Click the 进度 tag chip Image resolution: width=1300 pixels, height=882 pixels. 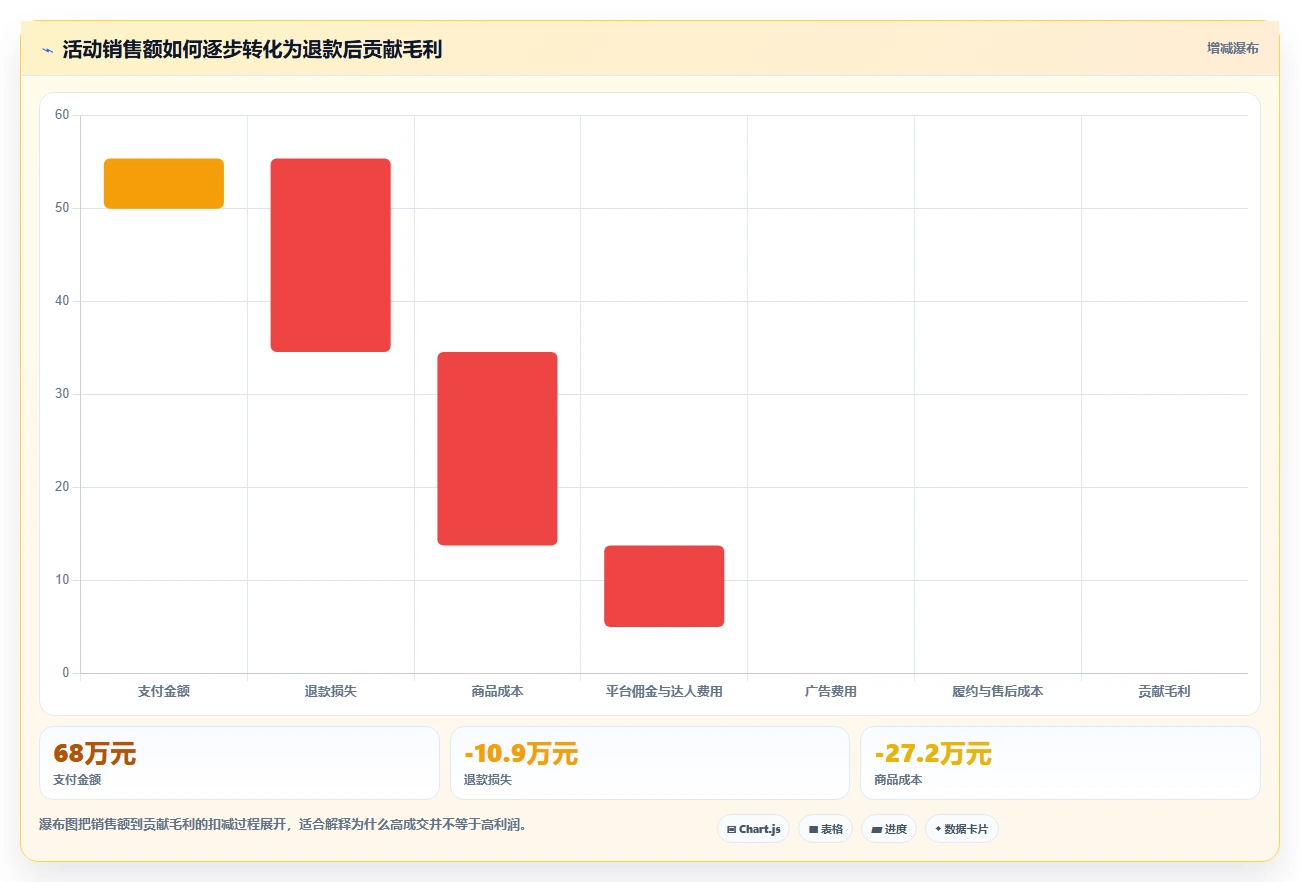(889, 829)
